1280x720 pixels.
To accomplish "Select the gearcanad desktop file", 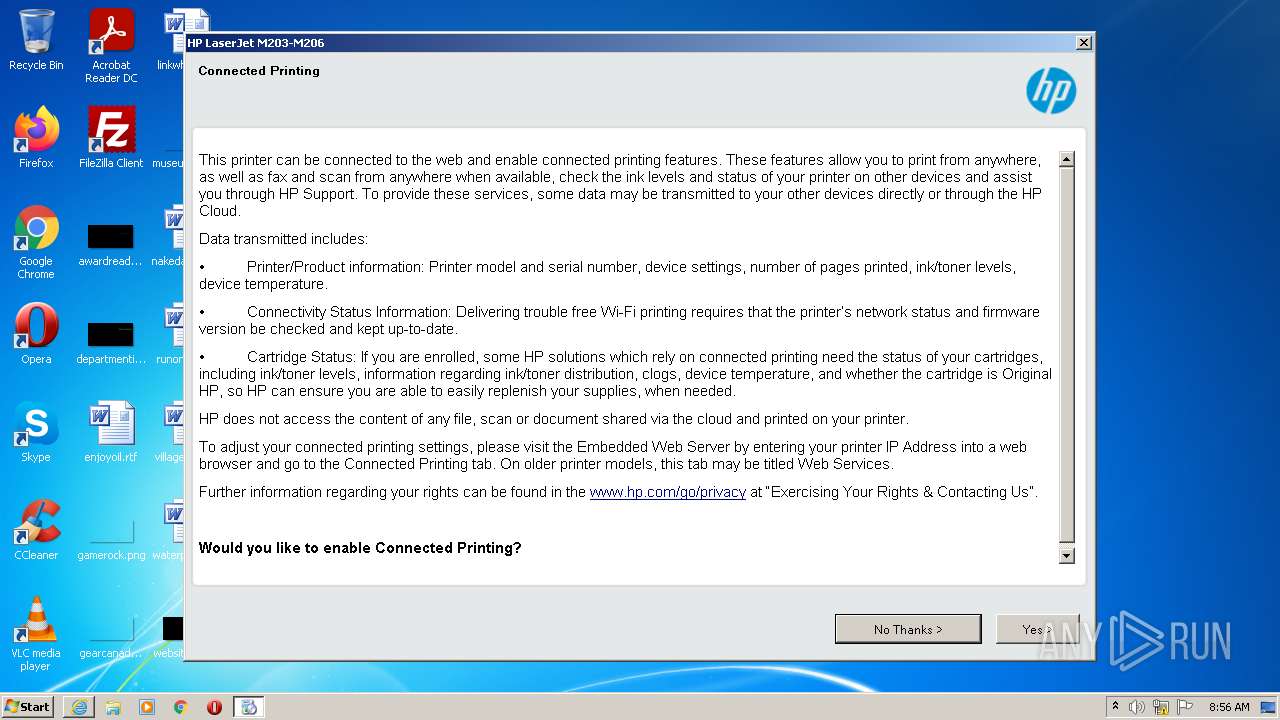I will (x=111, y=638).
